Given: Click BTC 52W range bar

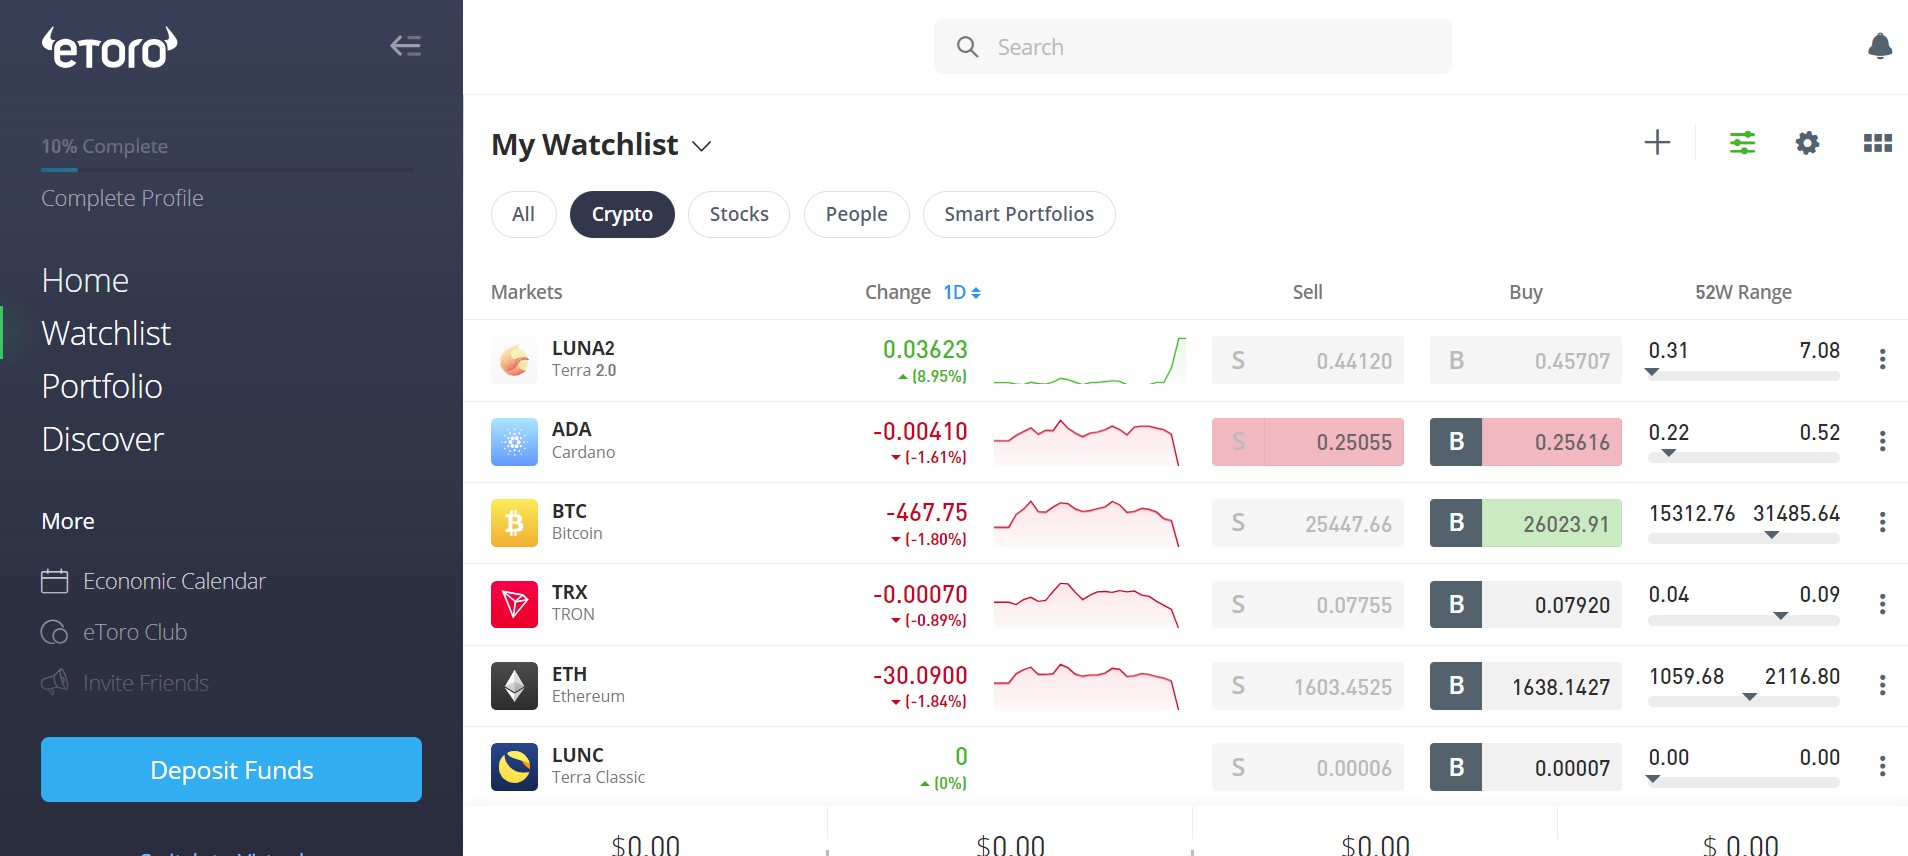Looking at the screenshot, I should [x=1744, y=538].
